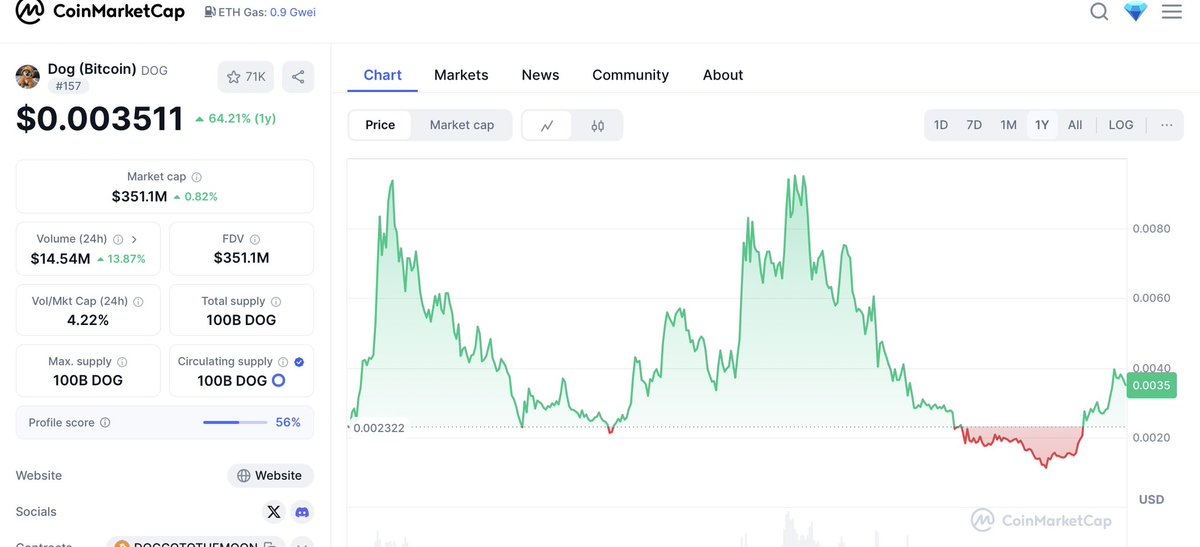The width and height of the screenshot is (1200, 547).
Task: Open the X social link icon
Action: (274, 512)
